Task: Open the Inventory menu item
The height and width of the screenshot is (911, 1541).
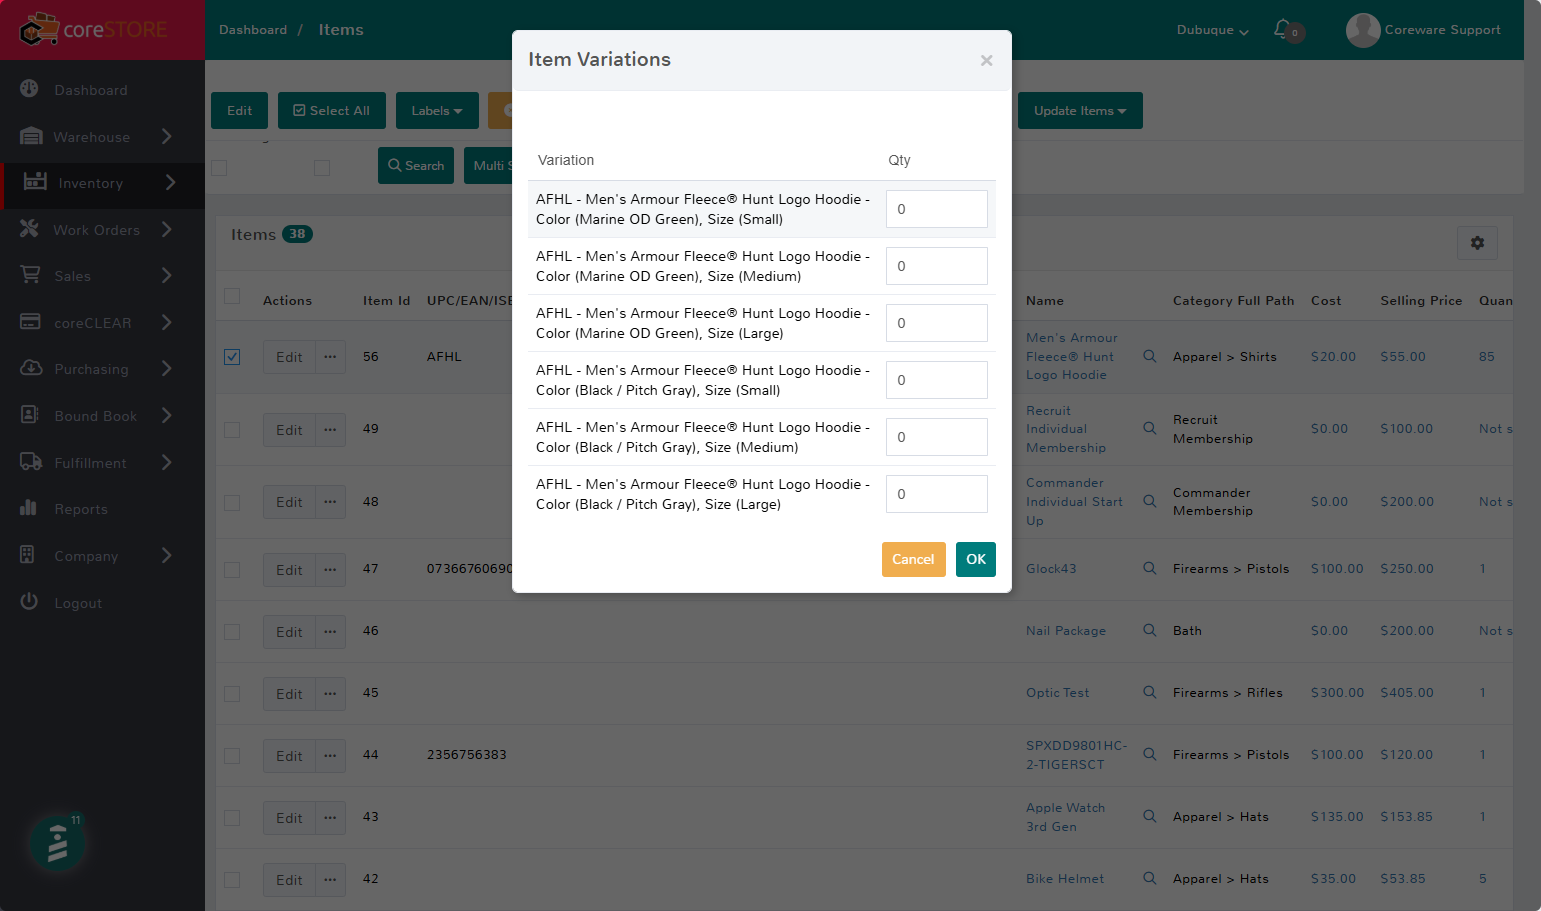Action: 102,183
